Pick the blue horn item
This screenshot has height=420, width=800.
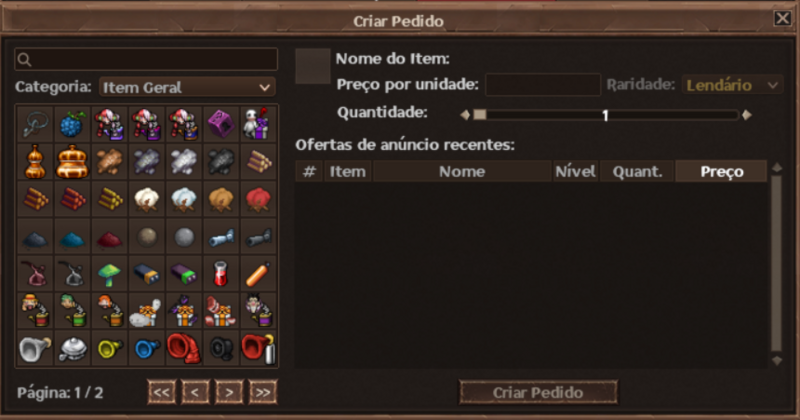coord(146,349)
